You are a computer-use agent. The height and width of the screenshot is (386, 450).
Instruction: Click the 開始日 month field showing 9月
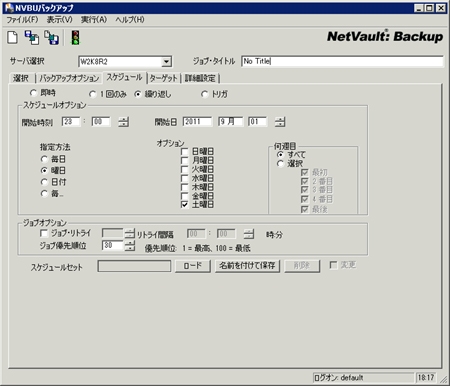[x=230, y=122]
